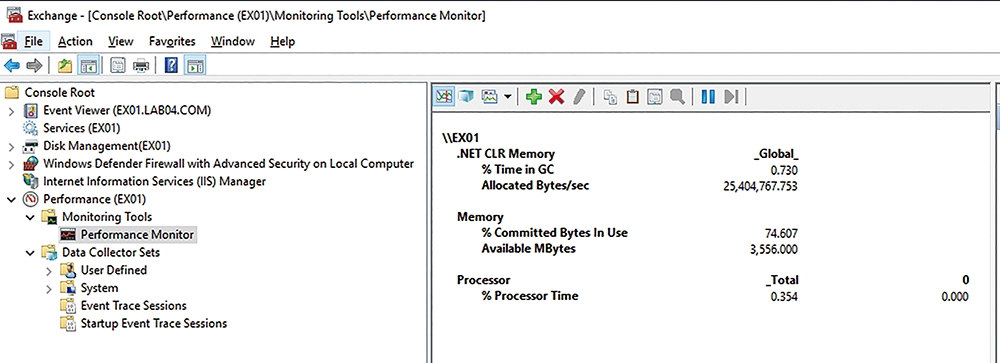Click the % Committed Bytes In Use counter
Image resolution: width=1000 pixels, height=363 pixels.
pyautogui.click(x=554, y=233)
